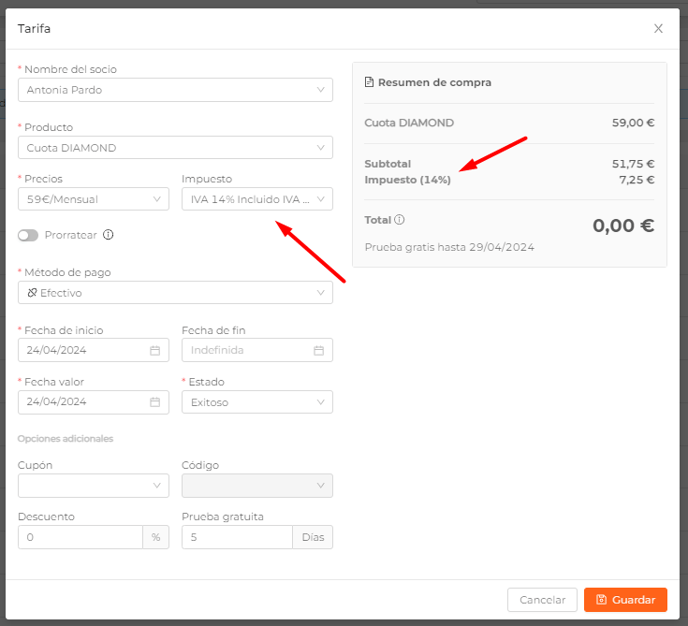This screenshot has width=688, height=626.
Task: Open the Impuesto dropdown showing IVA 14%
Action: (257, 199)
